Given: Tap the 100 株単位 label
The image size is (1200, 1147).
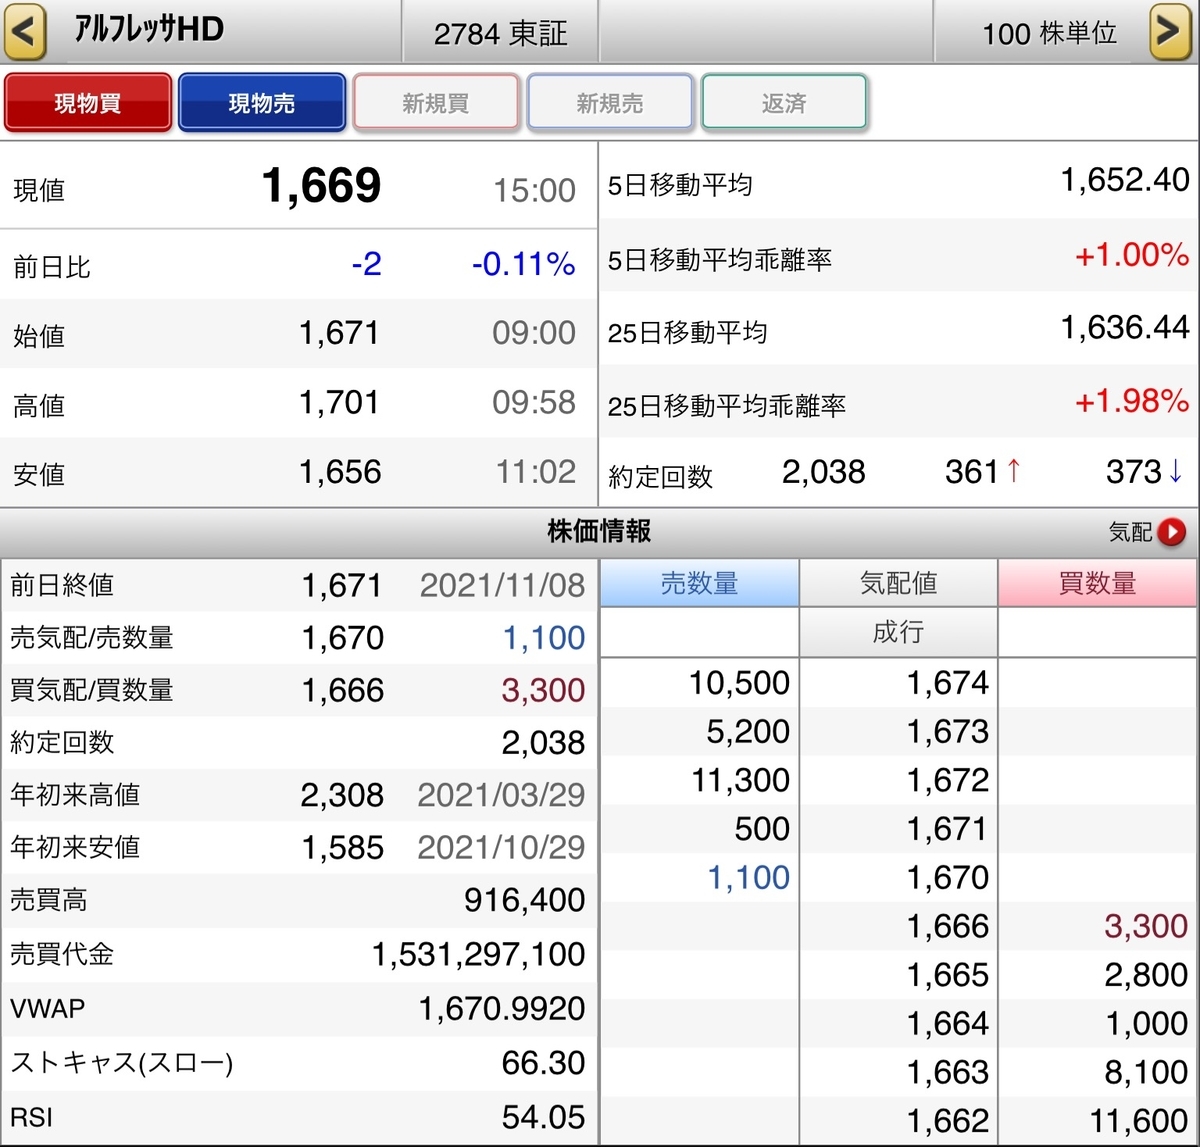Looking at the screenshot, I should coord(1049,34).
